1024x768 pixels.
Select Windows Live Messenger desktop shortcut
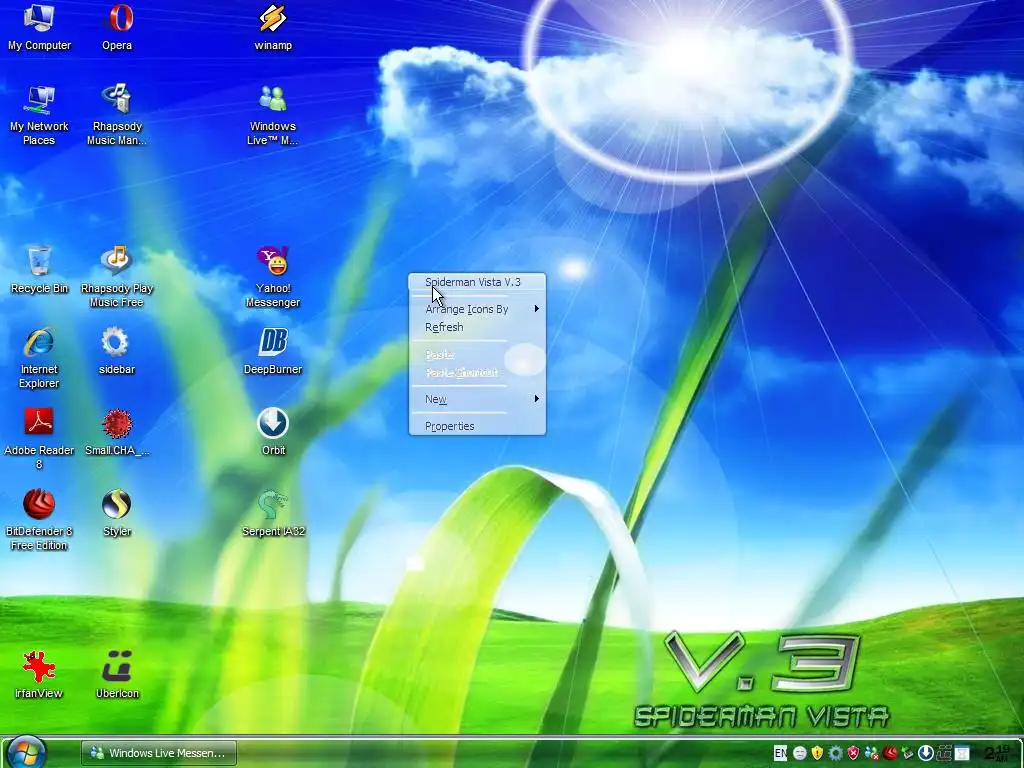[273, 116]
